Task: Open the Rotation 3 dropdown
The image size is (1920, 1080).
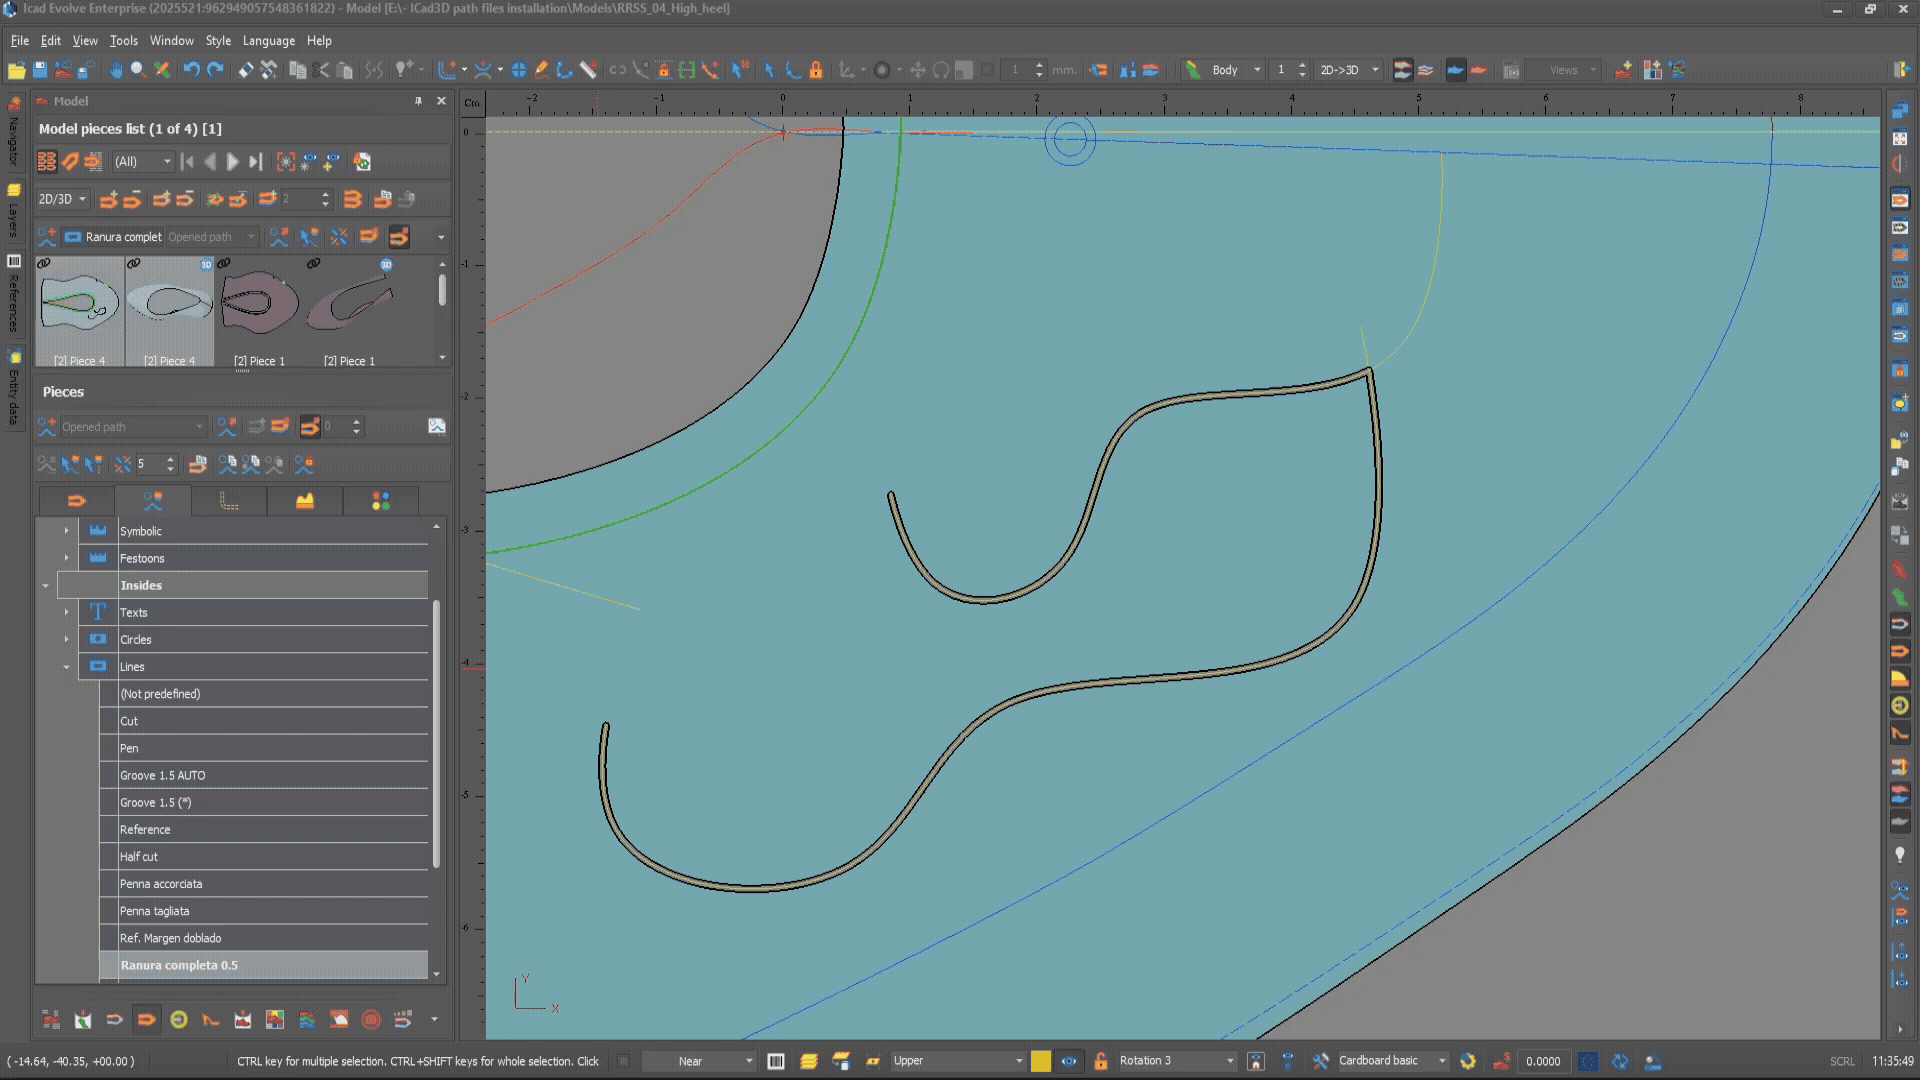Action: pyautogui.click(x=1230, y=1061)
